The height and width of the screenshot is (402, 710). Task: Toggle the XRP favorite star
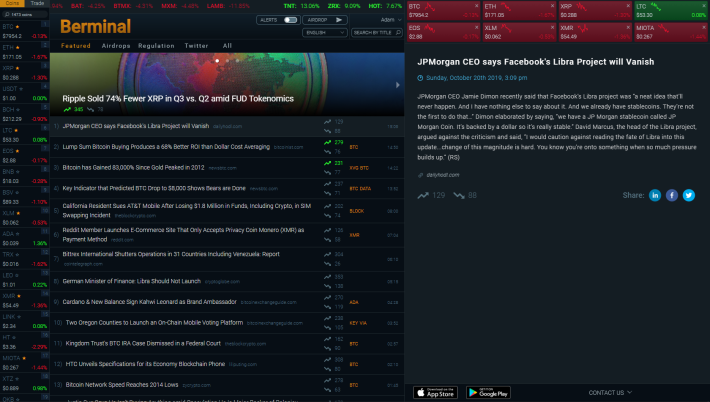click(x=18, y=68)
